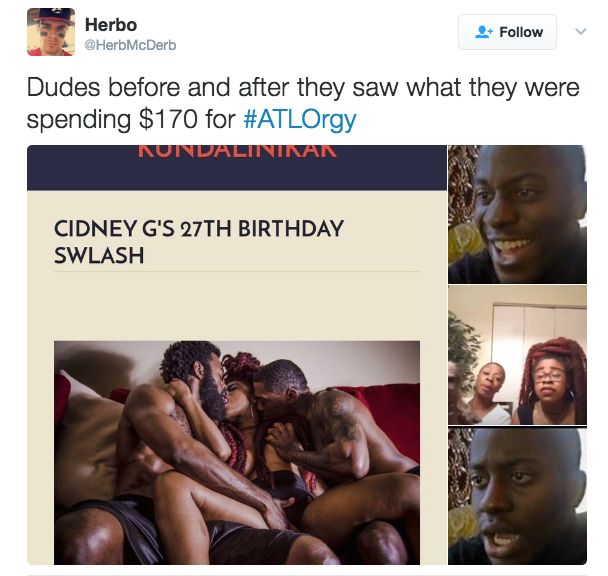Follow the Herbo account

[507, 32]
